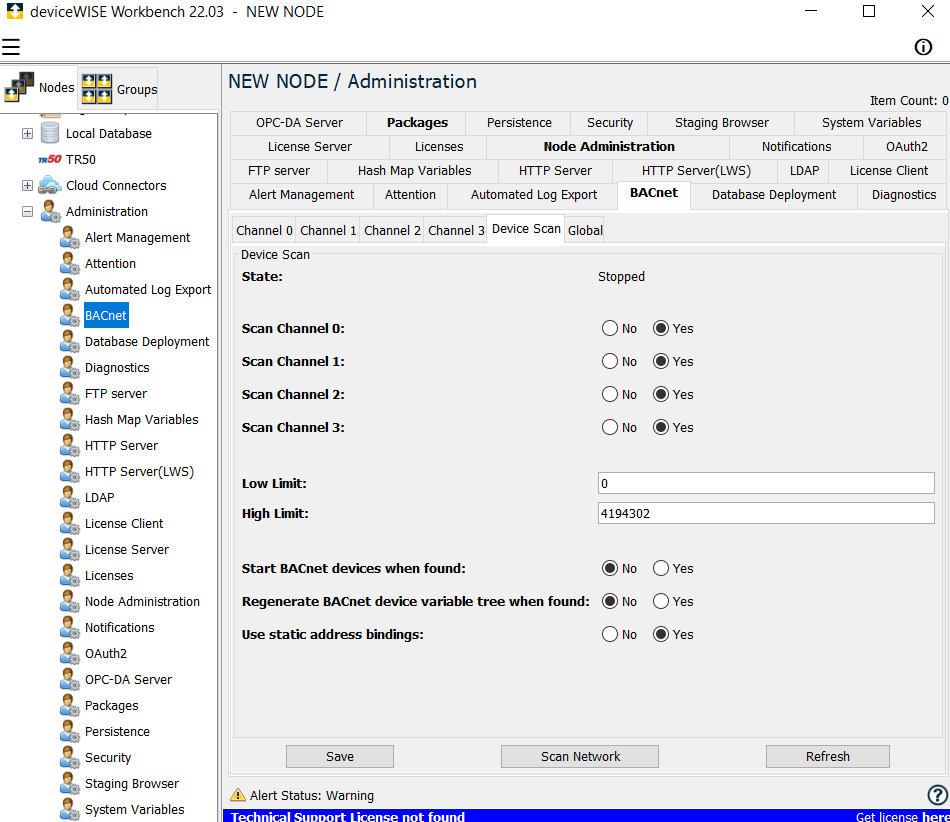Switch to the Global tab
The image size is (950, 822).
click(584, 229)
